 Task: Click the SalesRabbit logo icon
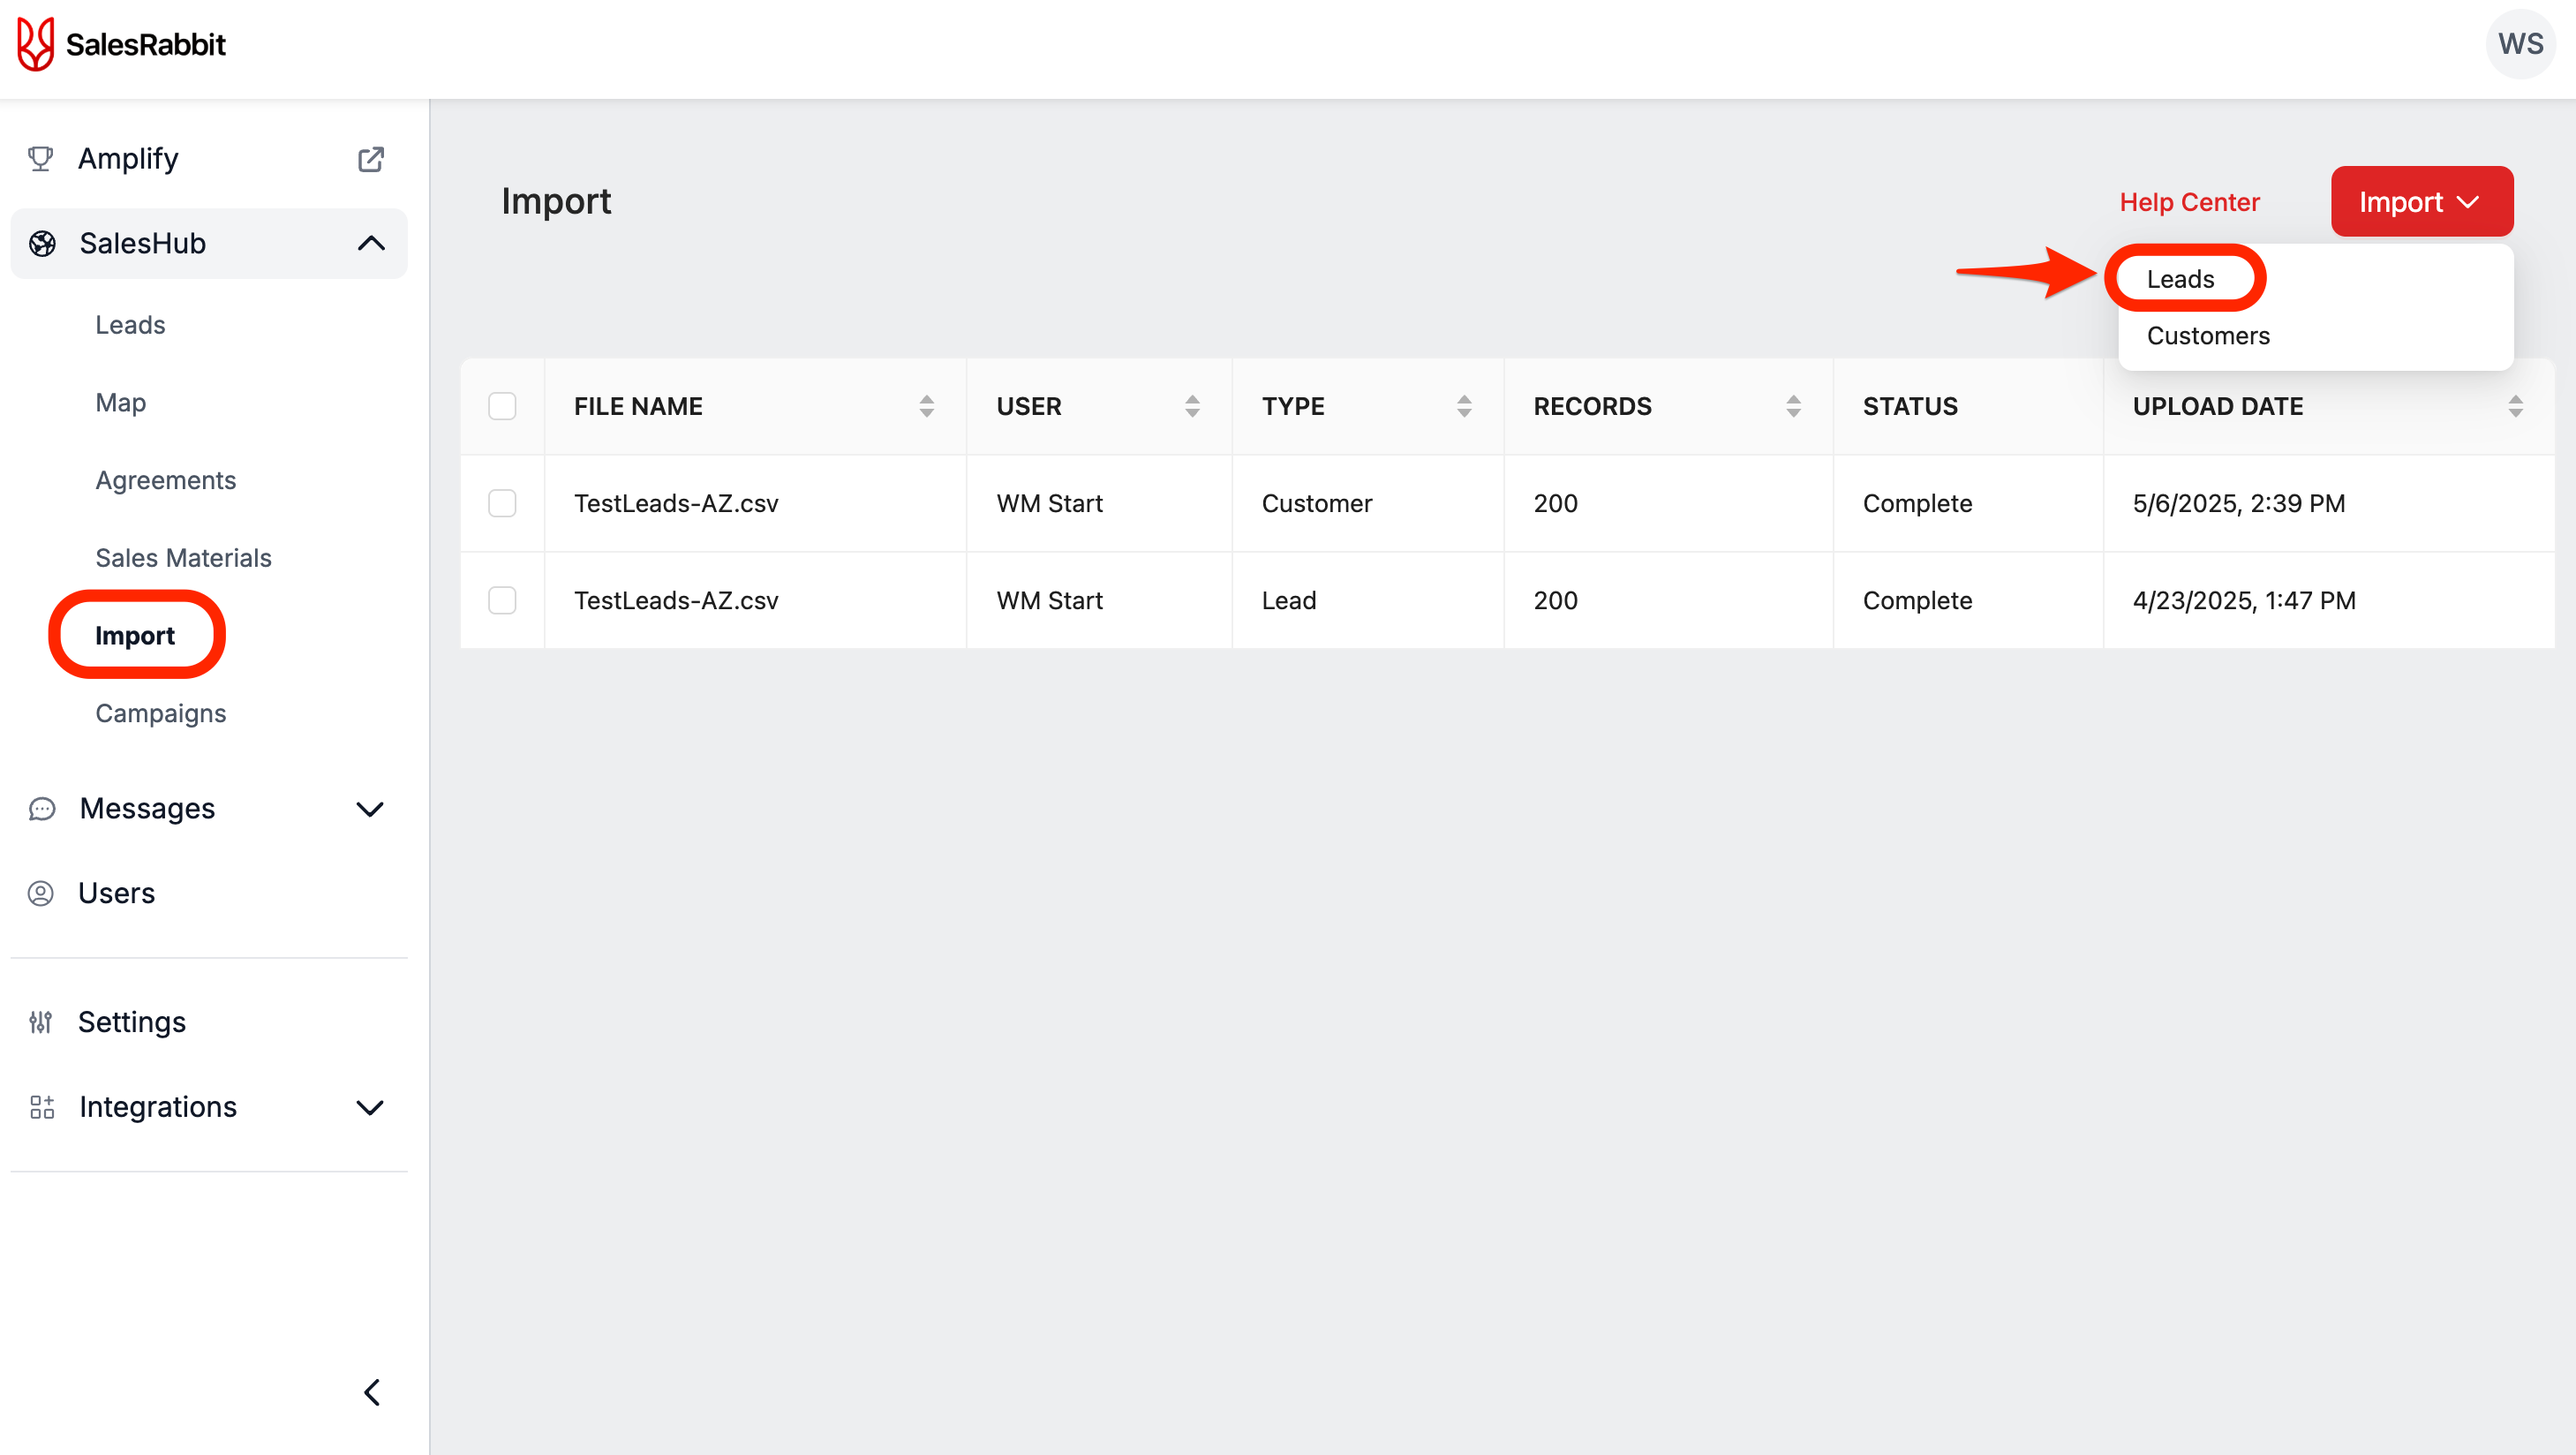(36, 44)
